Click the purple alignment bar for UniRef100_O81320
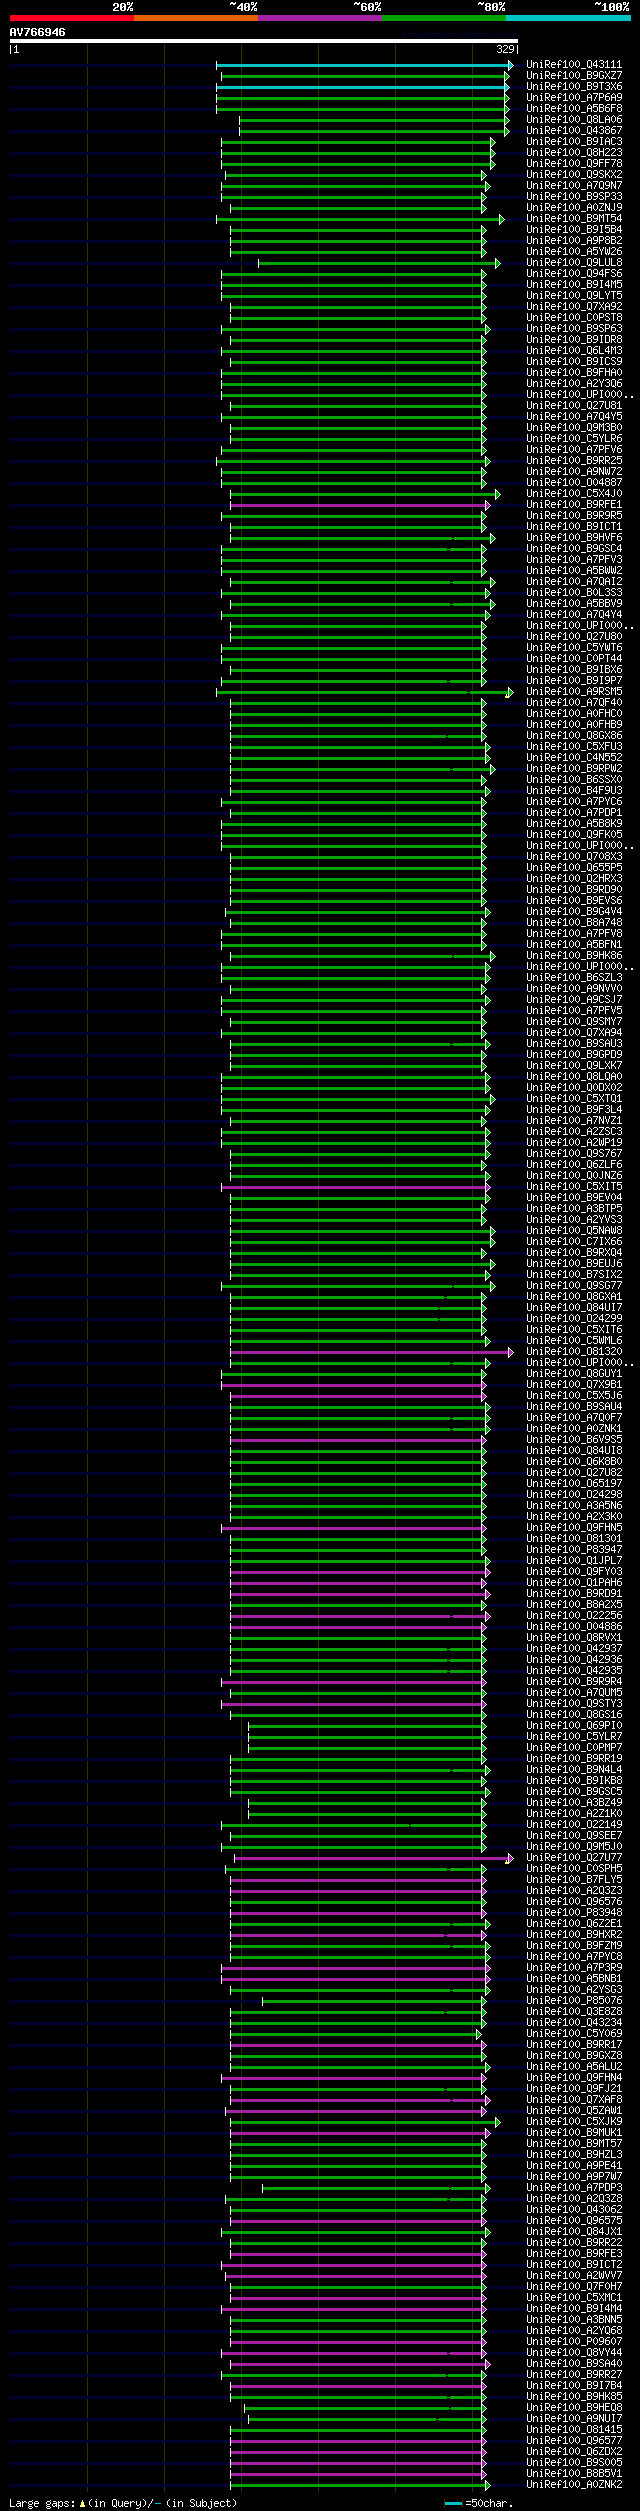The height and width of the screenshot is (2511, 640). (x=370, y=1352)
